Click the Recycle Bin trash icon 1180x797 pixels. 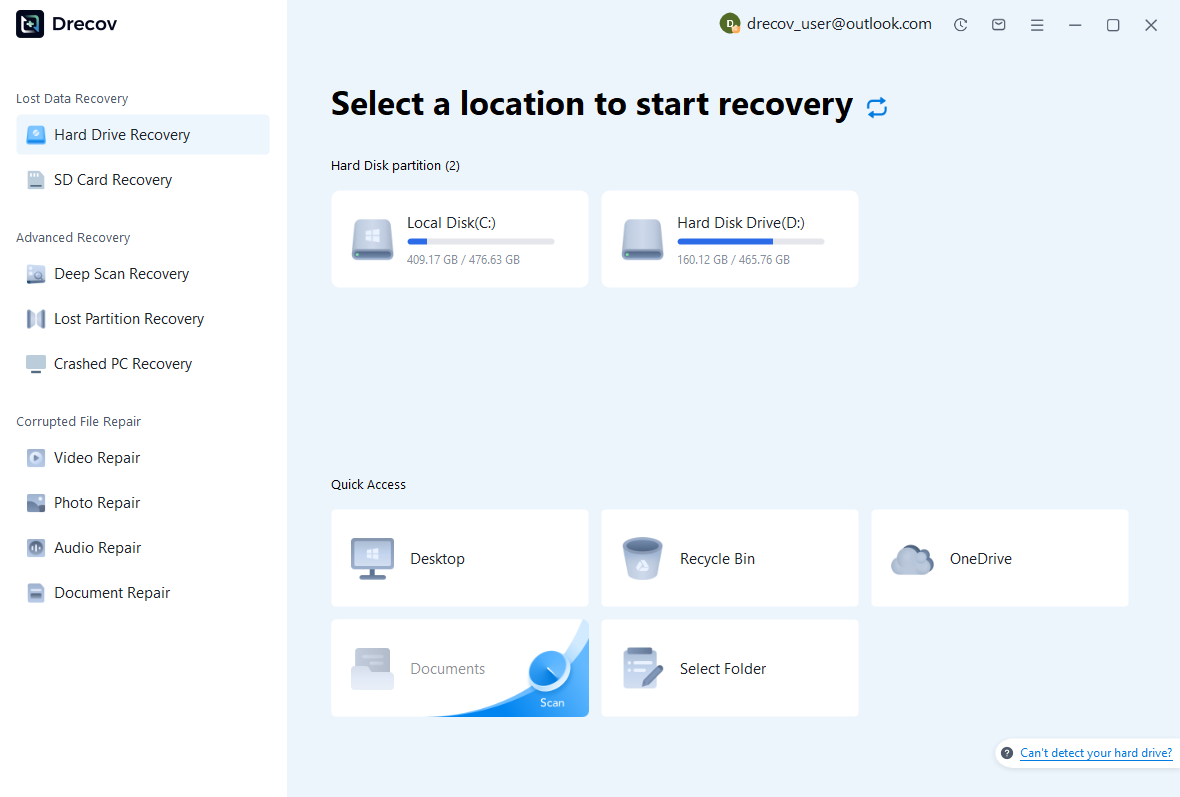point(643,558)
